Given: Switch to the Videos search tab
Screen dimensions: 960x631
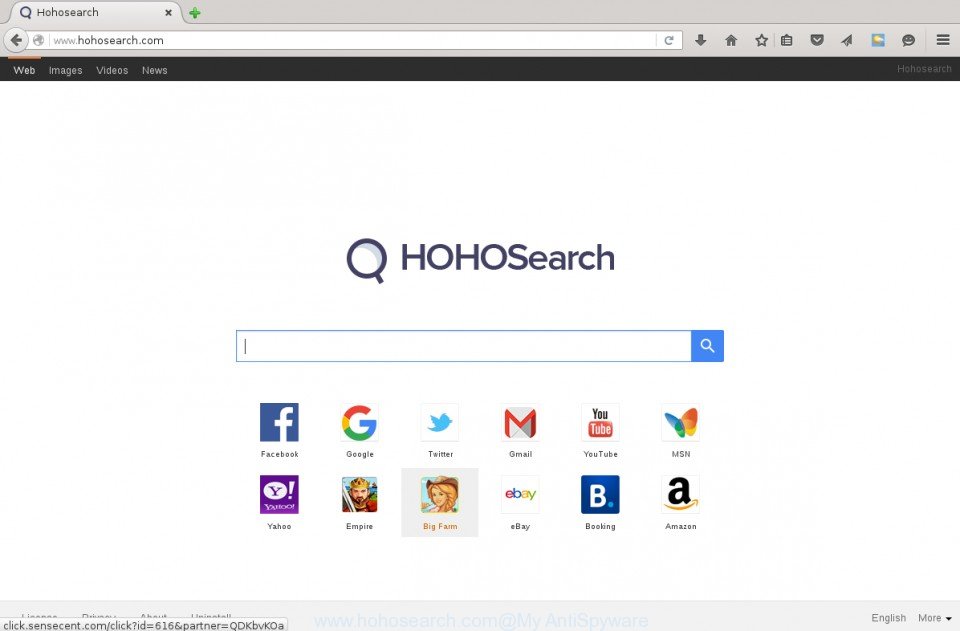Looking at the screenshot, I should (112, 70).
